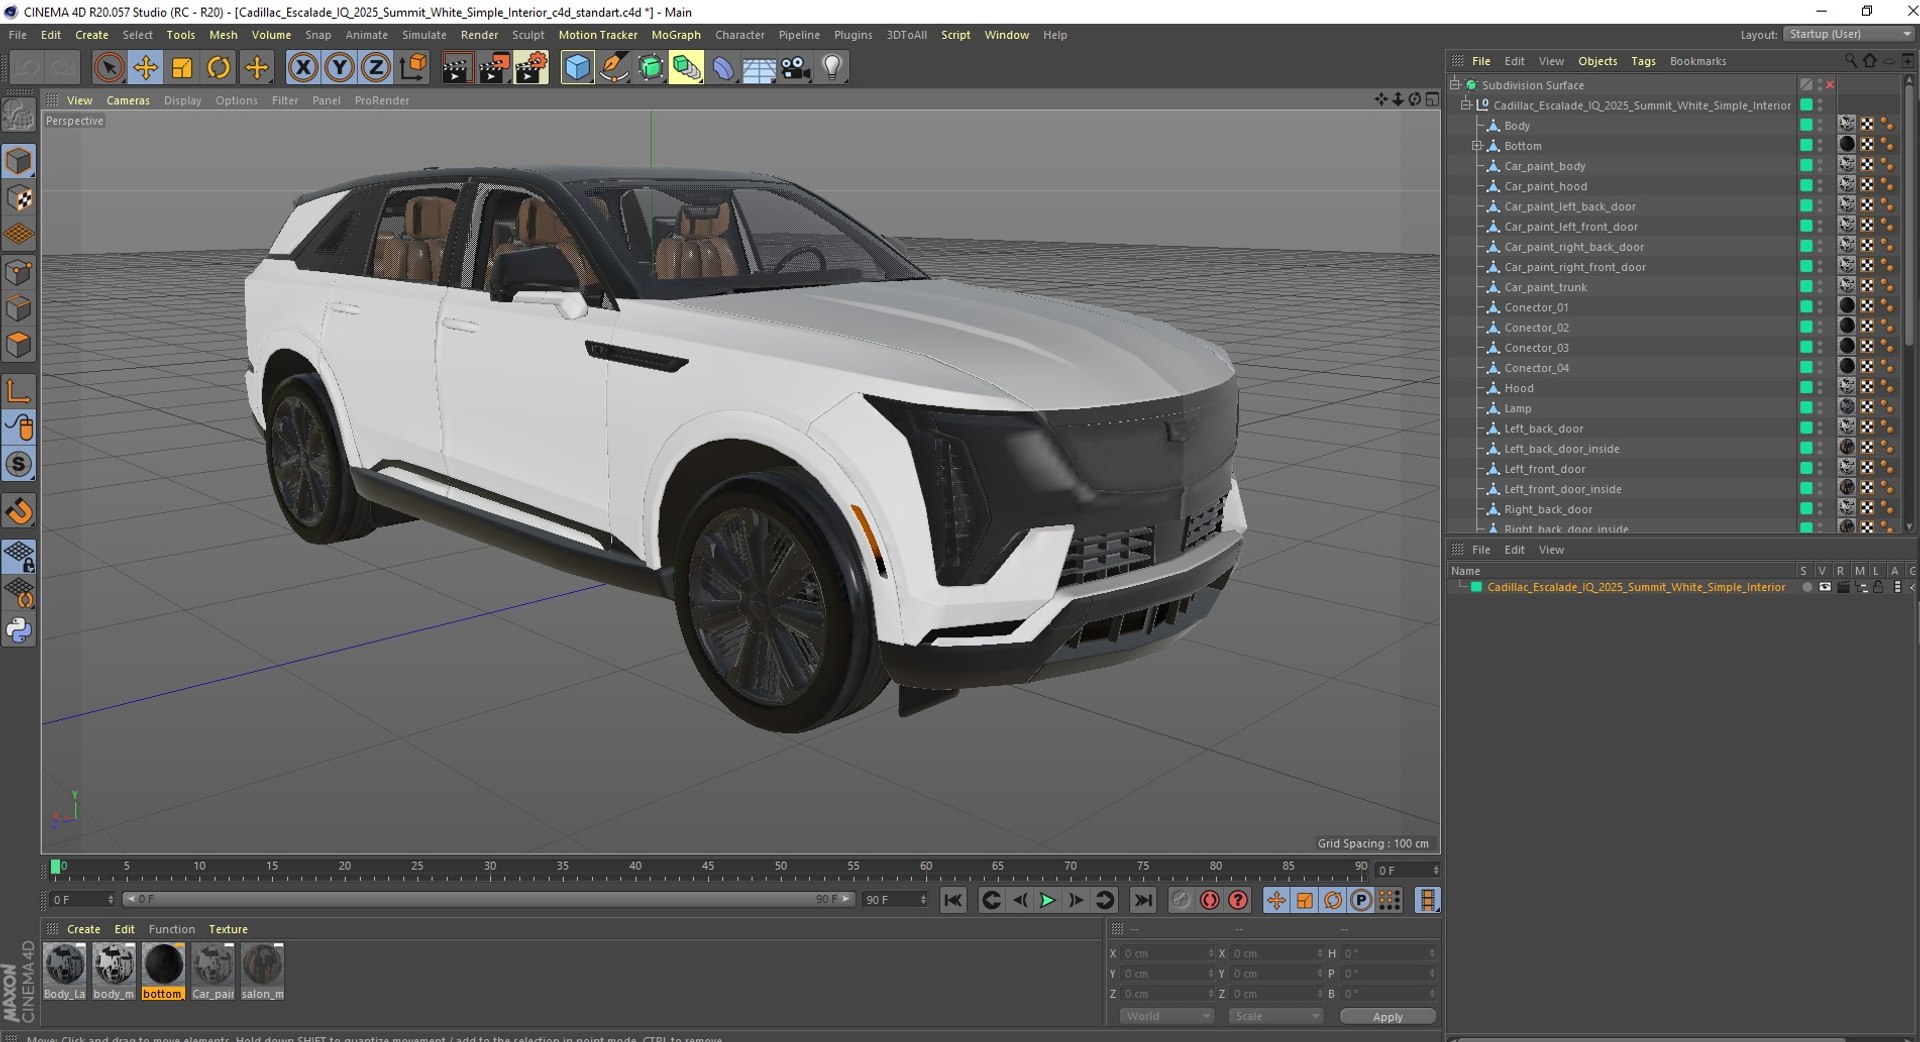
Task: Toggle autokeying red button
Action: [1210, 900]
